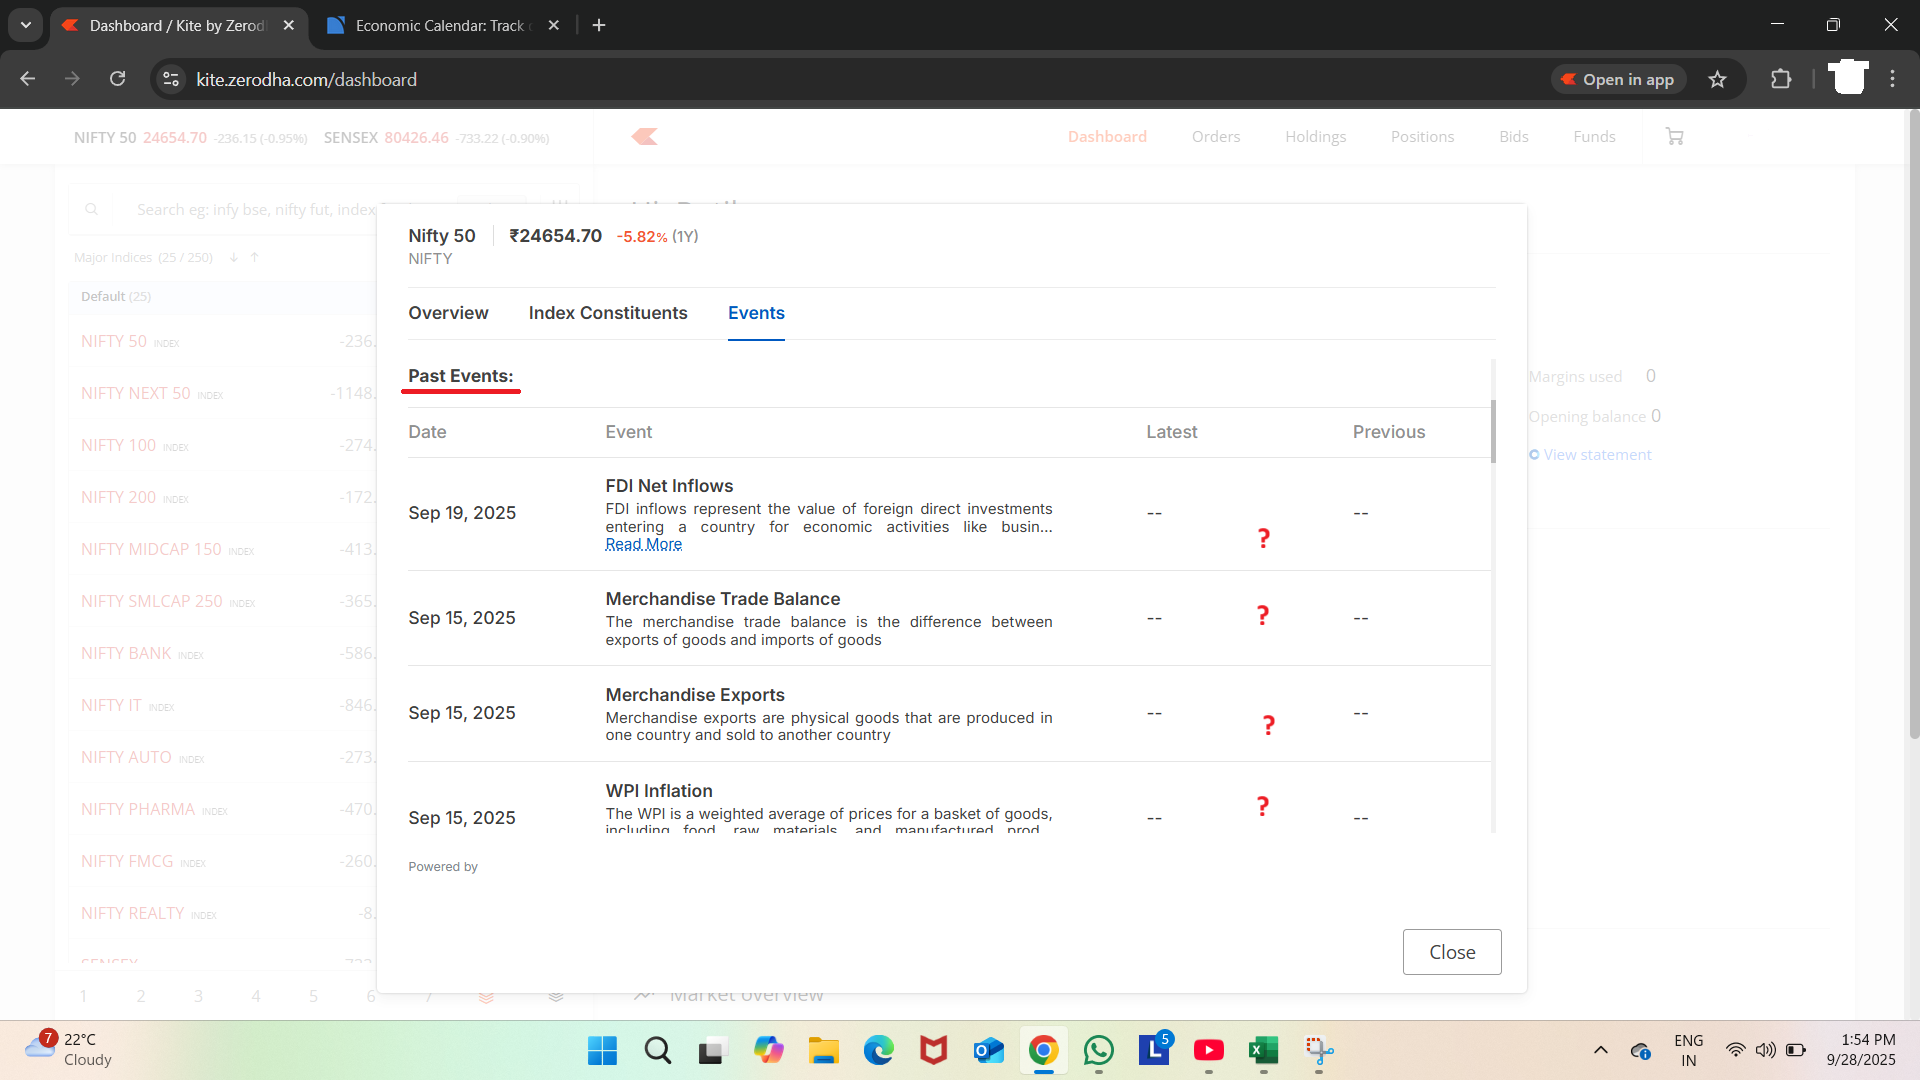1920x1080 pixels.
Task: Click Read More link for FDI
Action: 643,544
